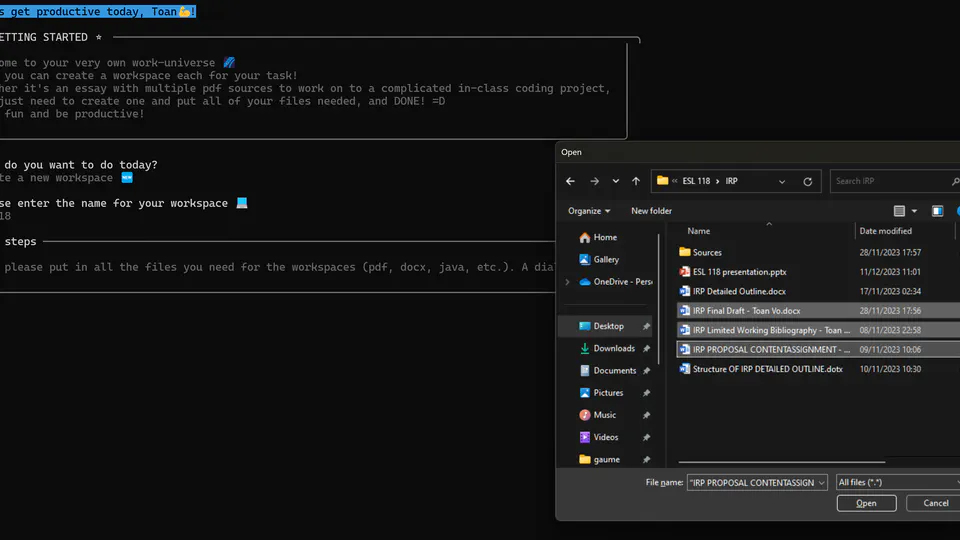The height and width of the screenshot is (540, 960).
Task: Expand the OneDrive tree node
Action: [x=568, y=282]
